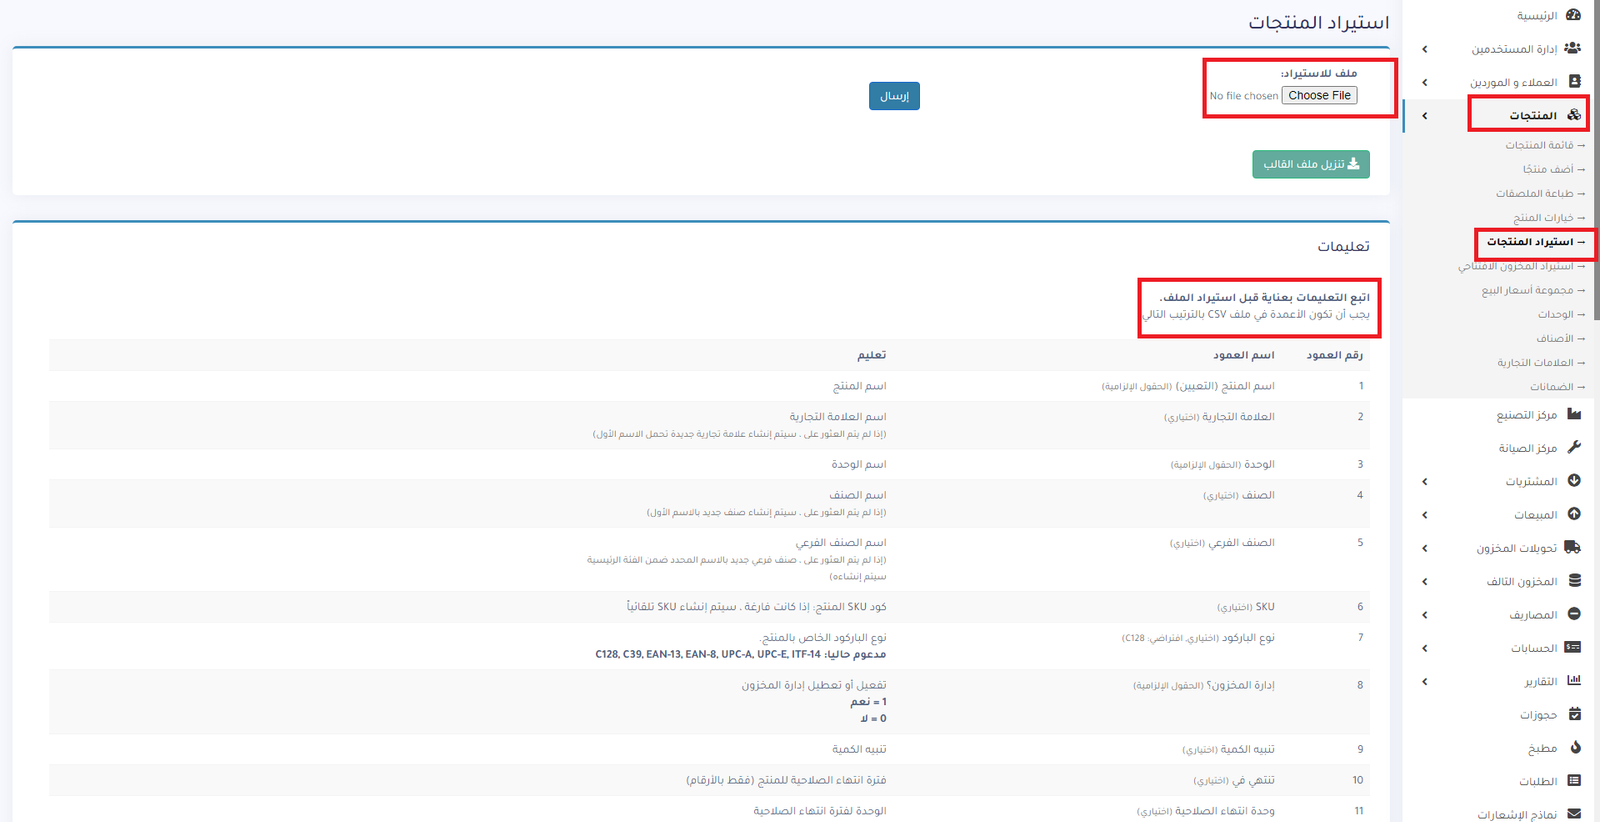This screenshot has width=1600, height=822.
Task: Open طباعة الملصقات submenu item
Action: click(x=1535, y=193)
